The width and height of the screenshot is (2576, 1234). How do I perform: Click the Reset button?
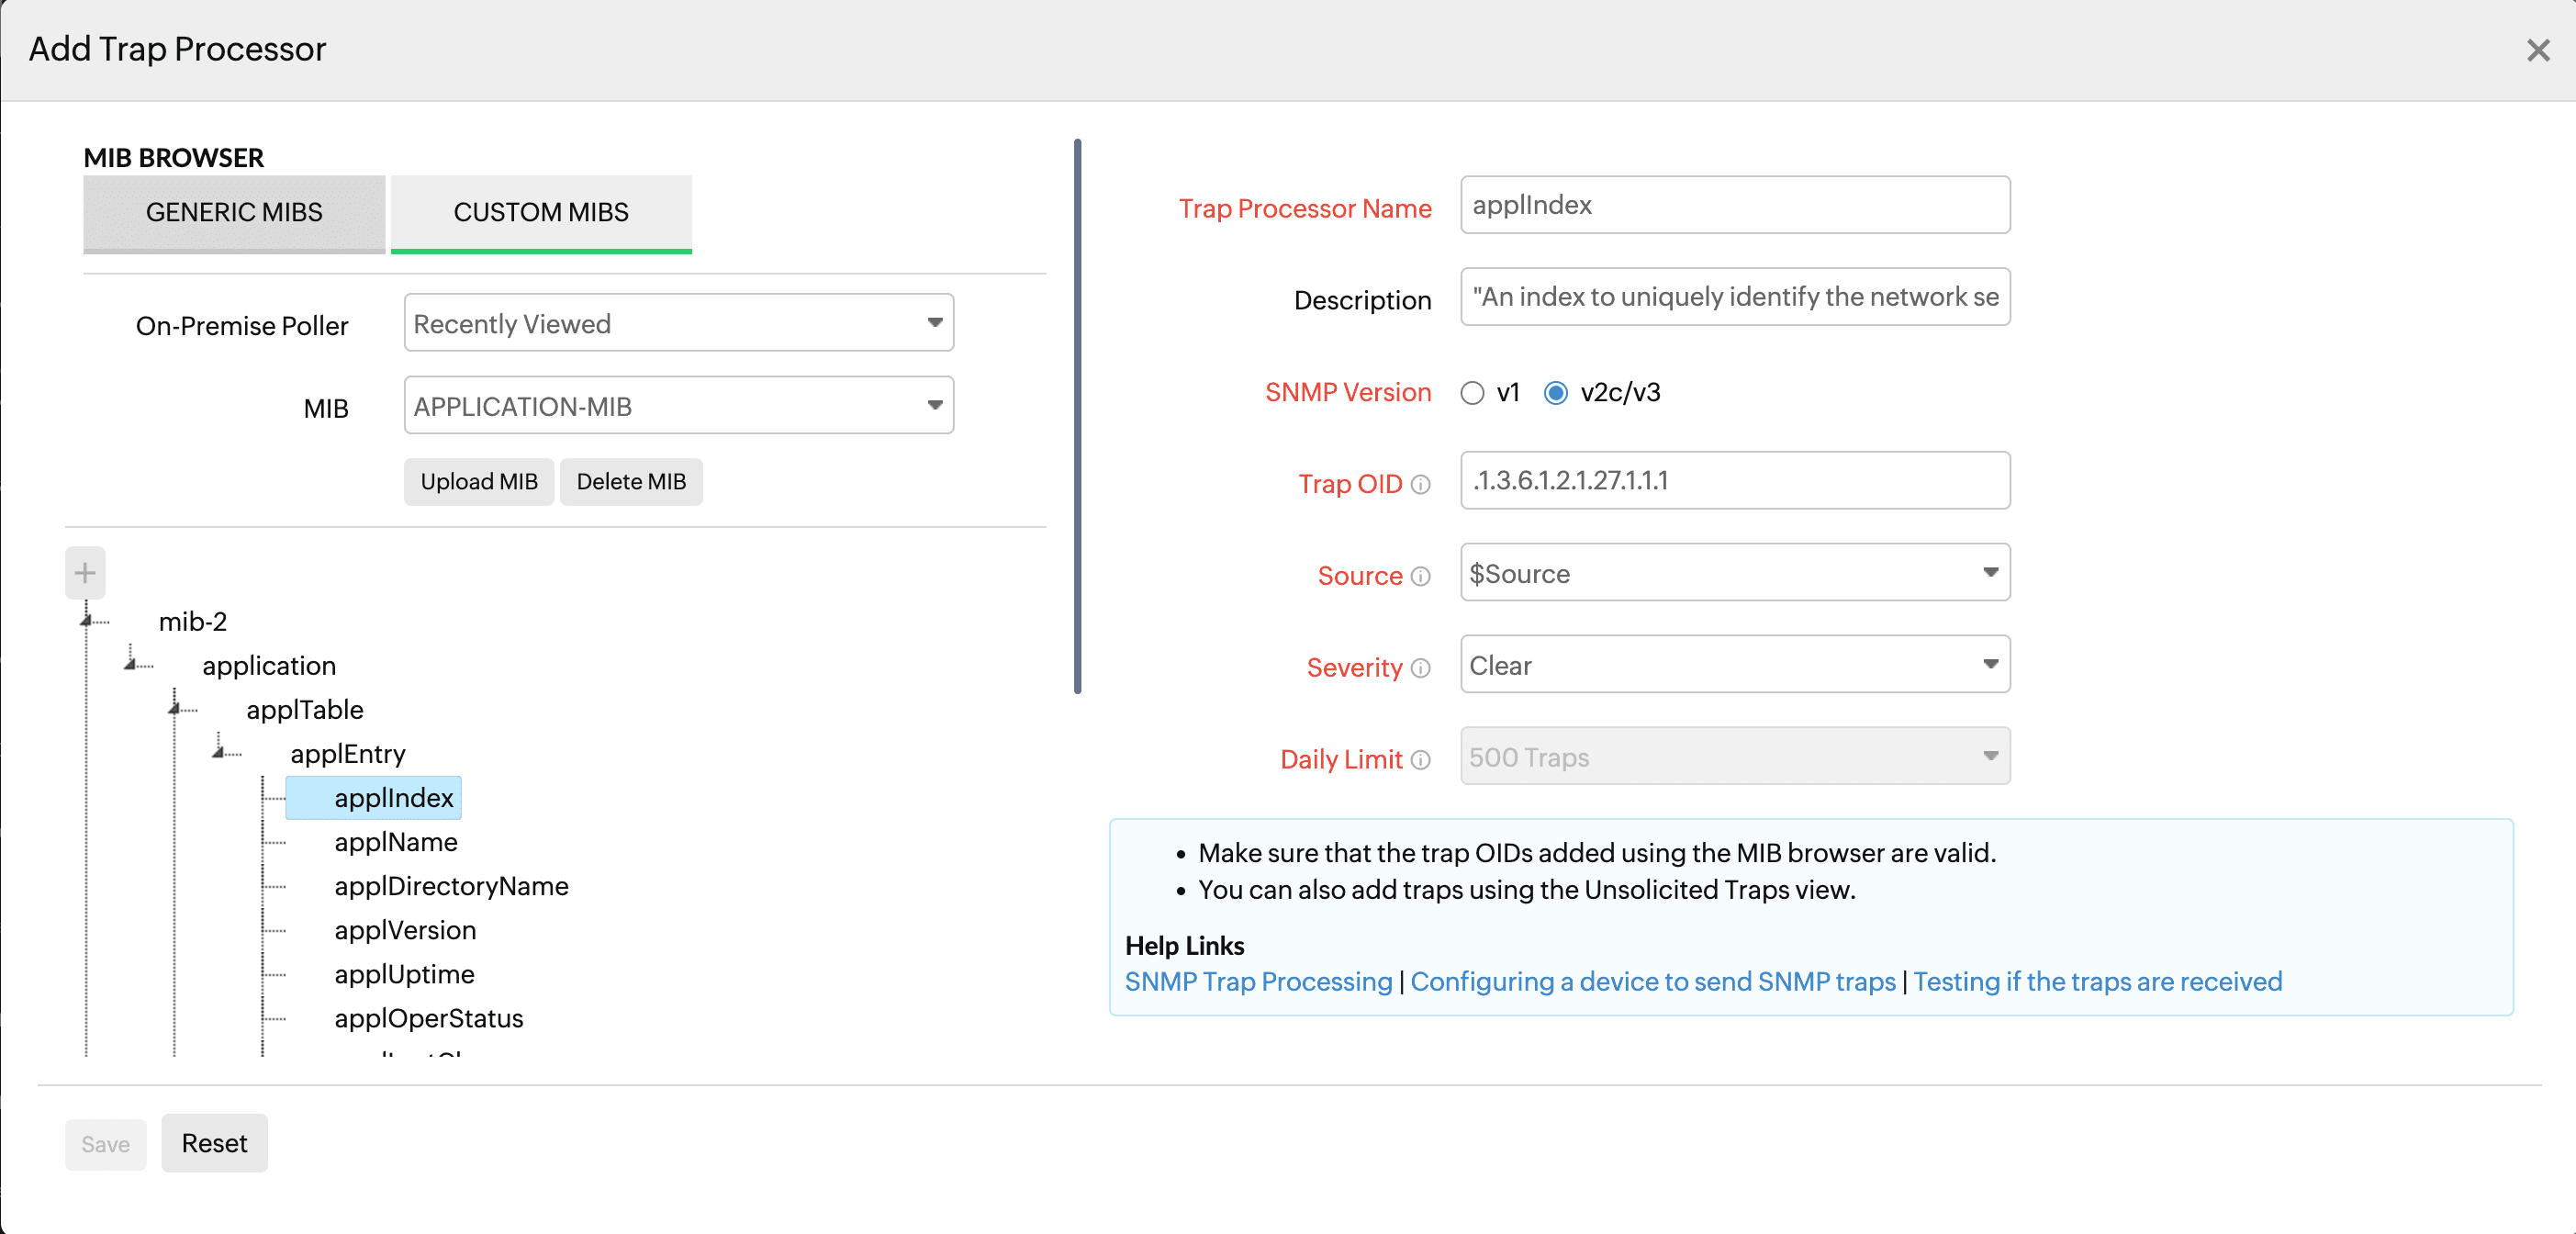pyautogui.click(x=213, y=1143)
